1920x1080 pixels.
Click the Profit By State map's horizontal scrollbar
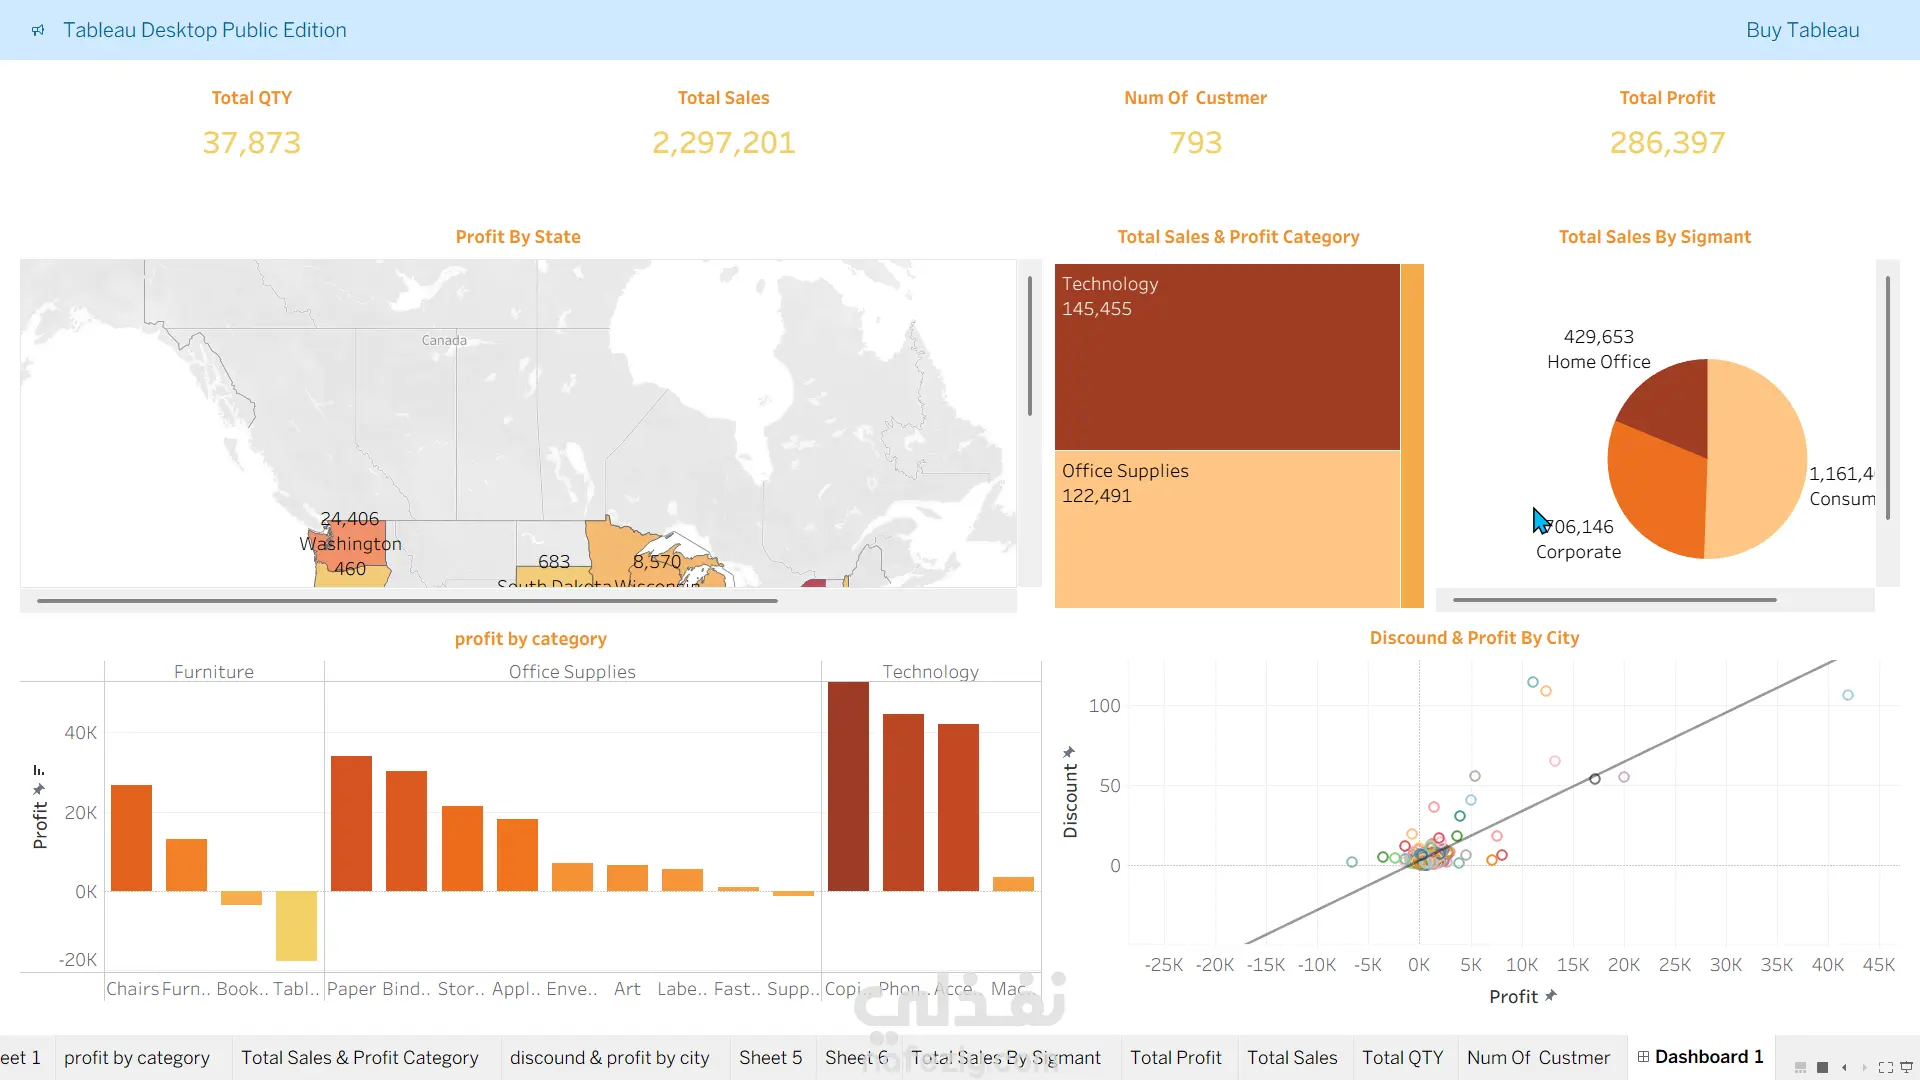(407, 601)
